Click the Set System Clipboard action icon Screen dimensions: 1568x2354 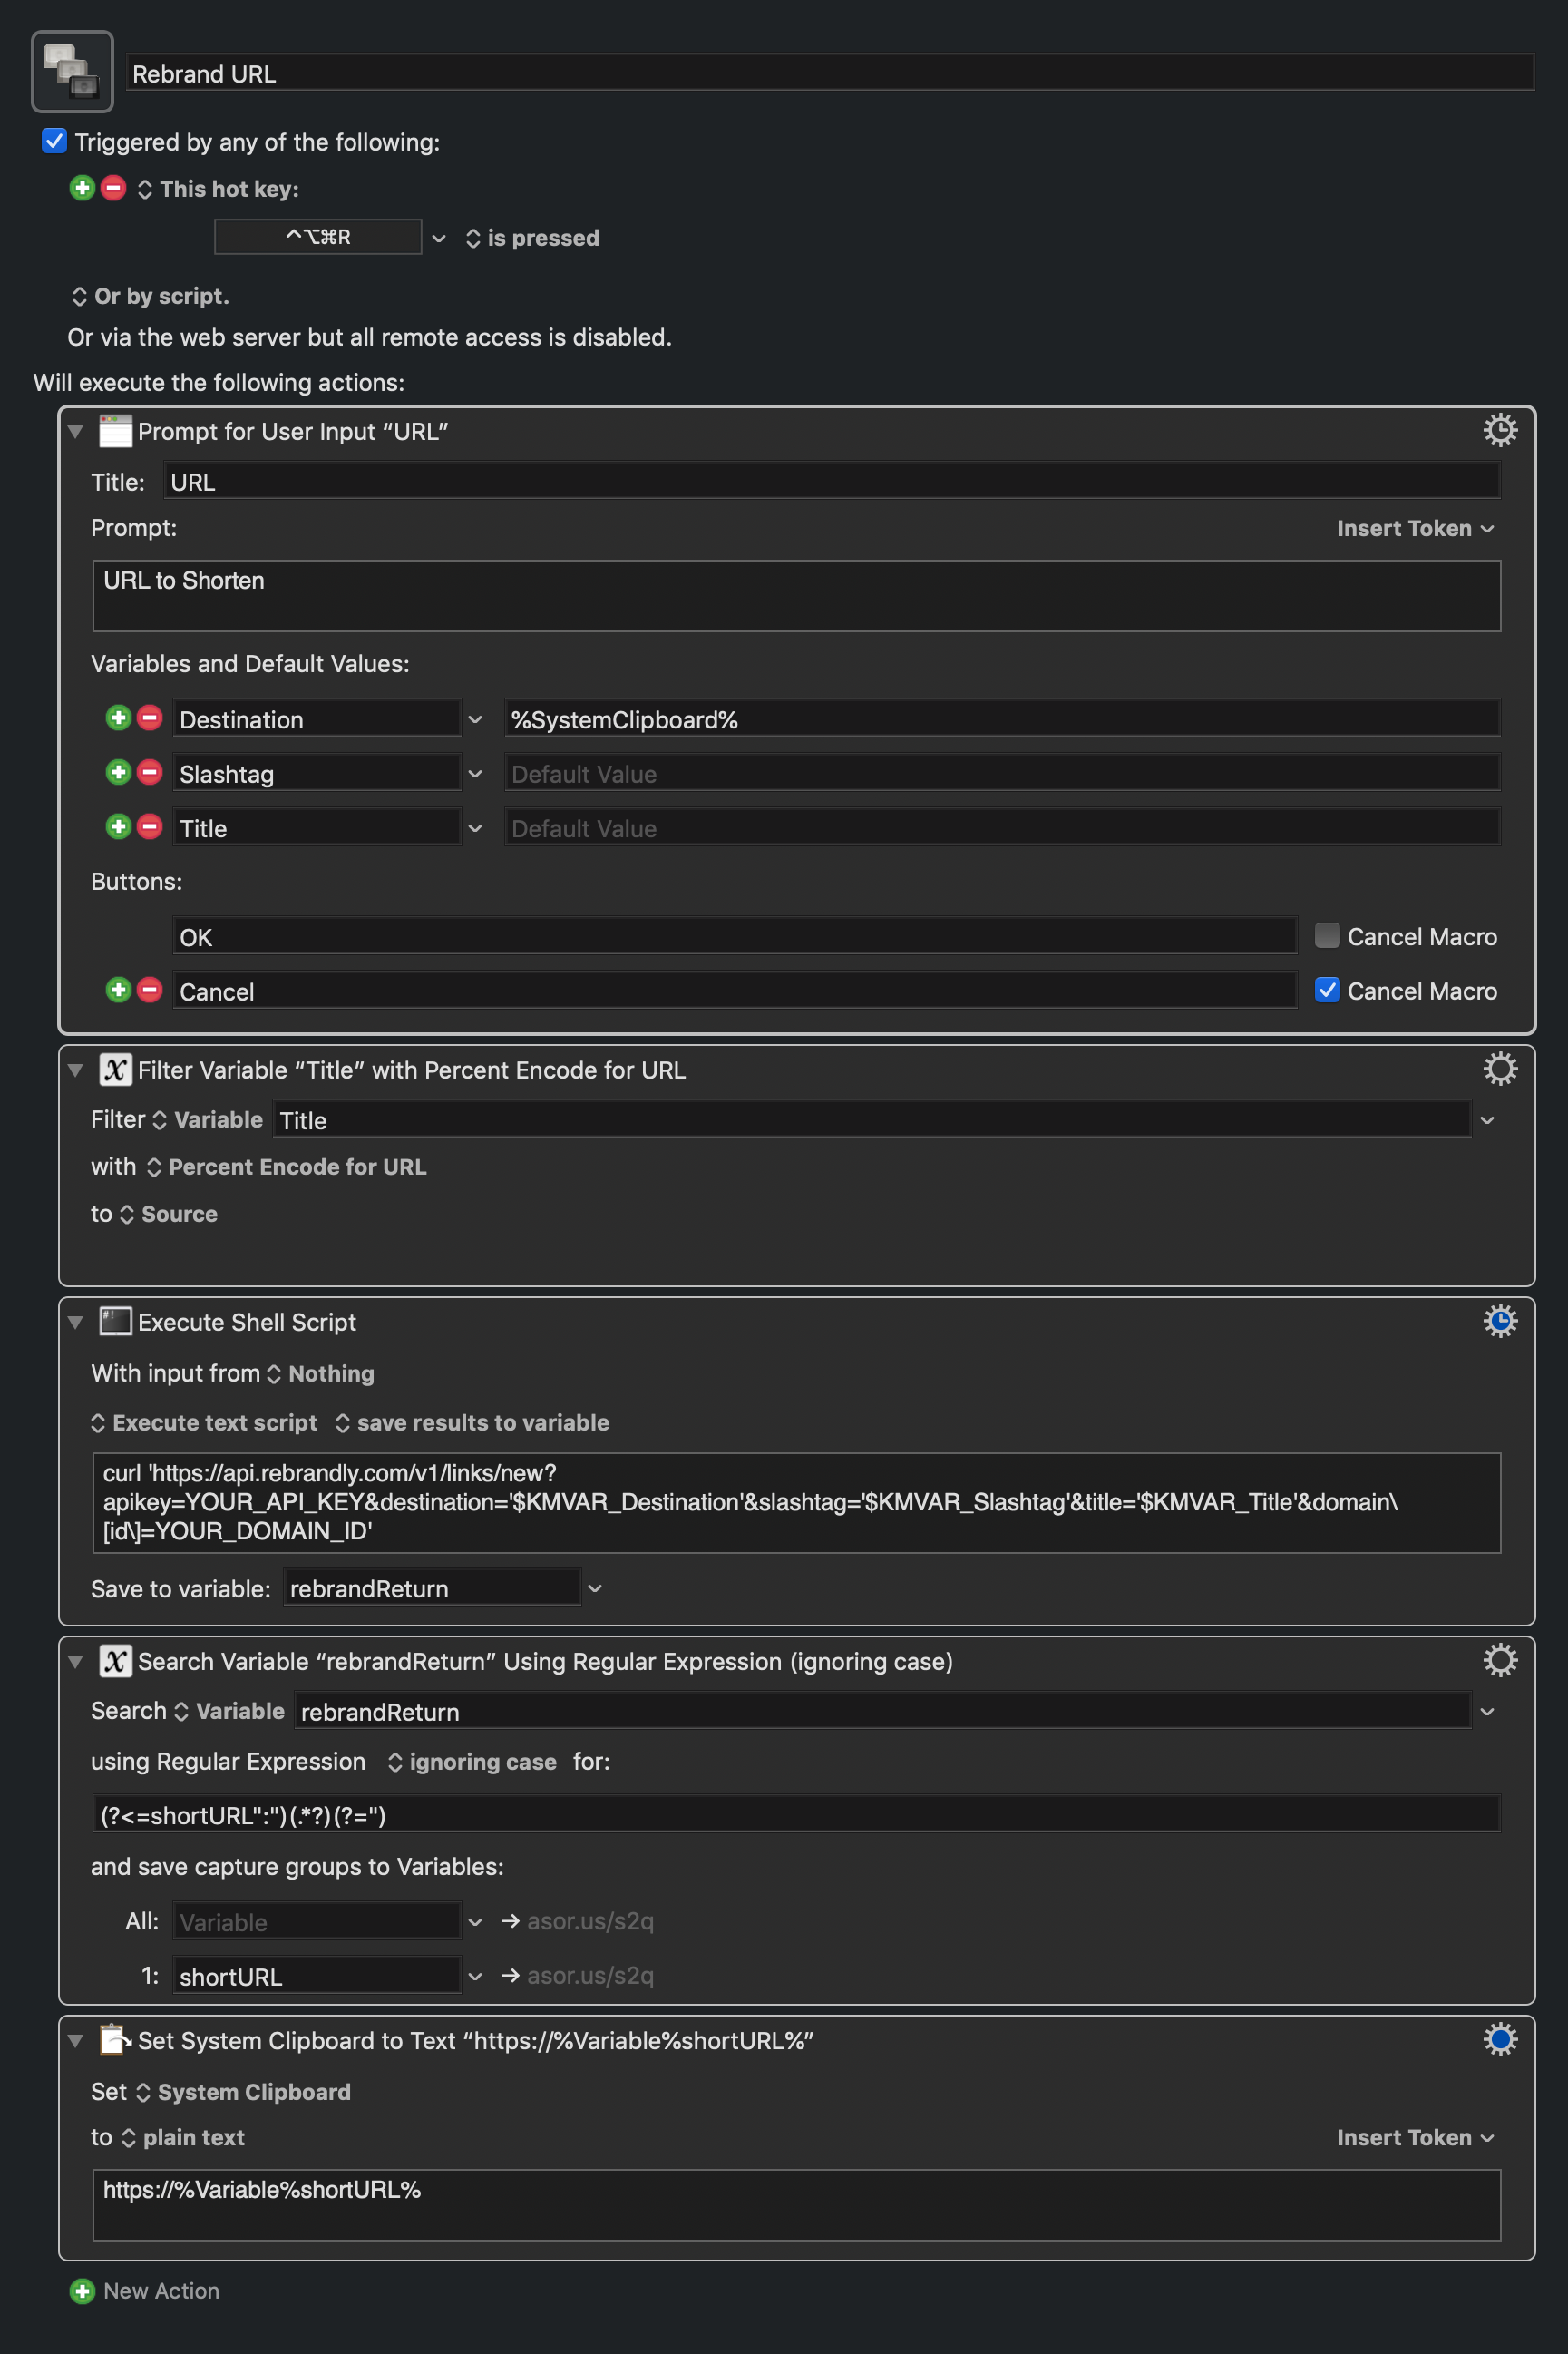pyautogui.click(x=115, y=2040)
